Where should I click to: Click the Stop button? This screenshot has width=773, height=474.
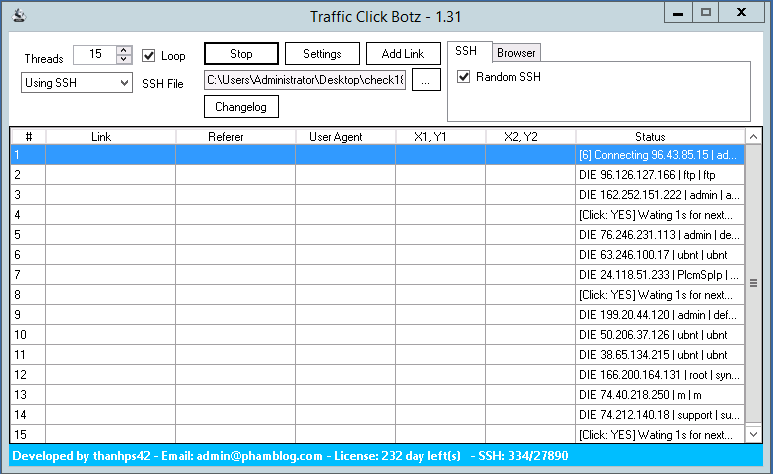click(241, 54)
